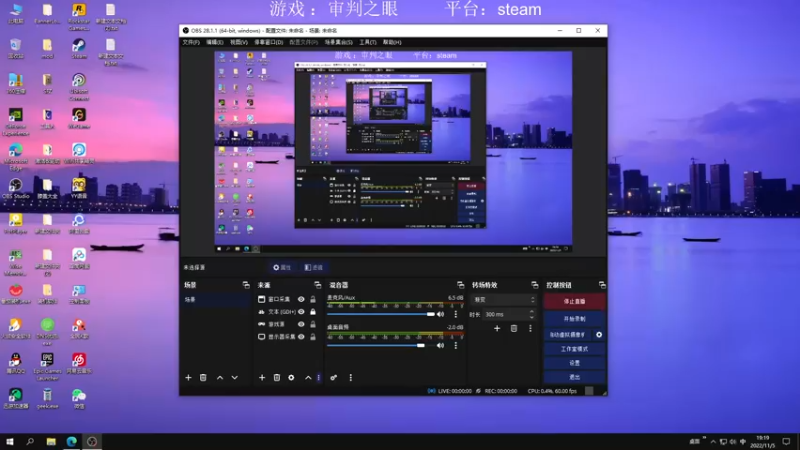Add a new source with plus icon
This screenshot has width=800, height=450.
click(x=262, y=378)
